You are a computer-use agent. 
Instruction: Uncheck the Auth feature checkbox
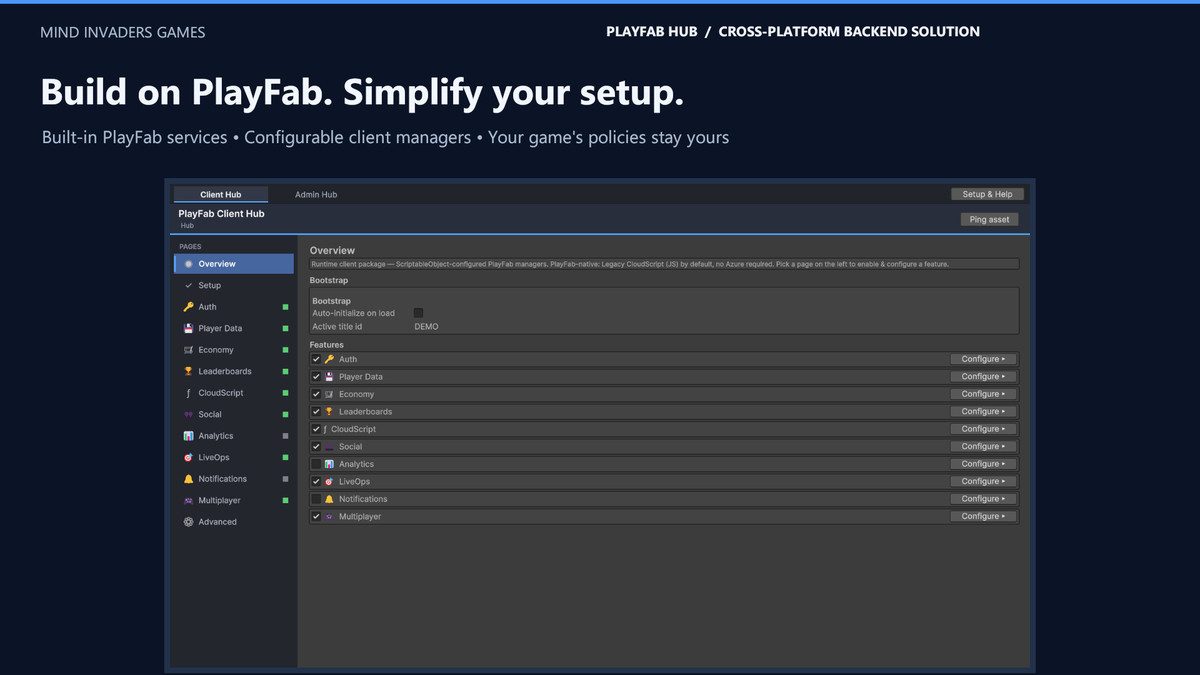[x=316, y=359]
